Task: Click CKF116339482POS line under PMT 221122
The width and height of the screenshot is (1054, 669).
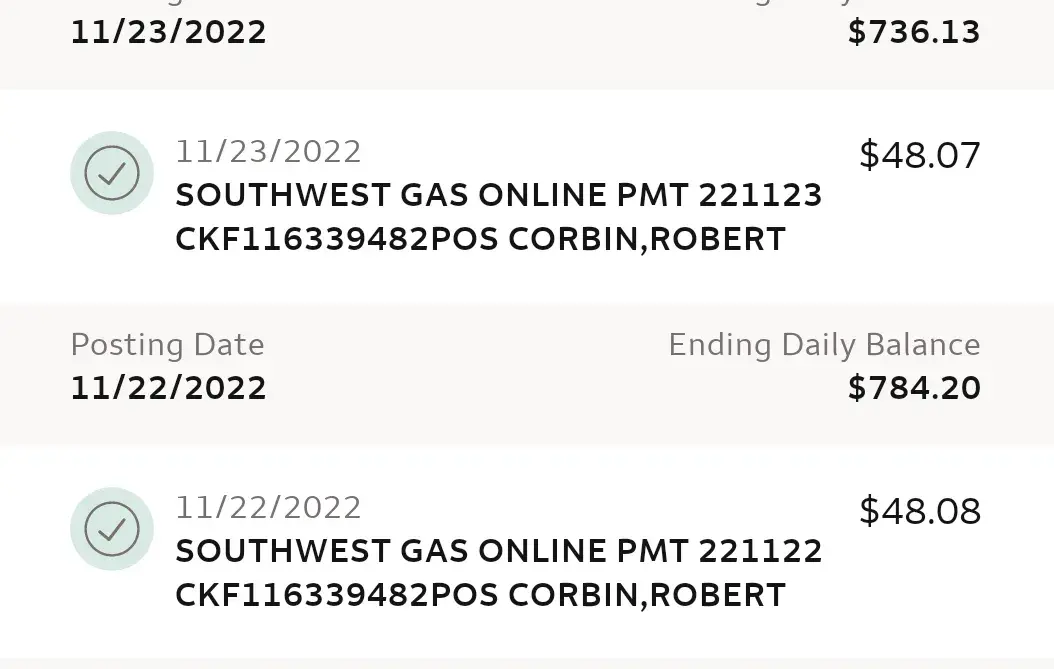Action: click(337, 596)
